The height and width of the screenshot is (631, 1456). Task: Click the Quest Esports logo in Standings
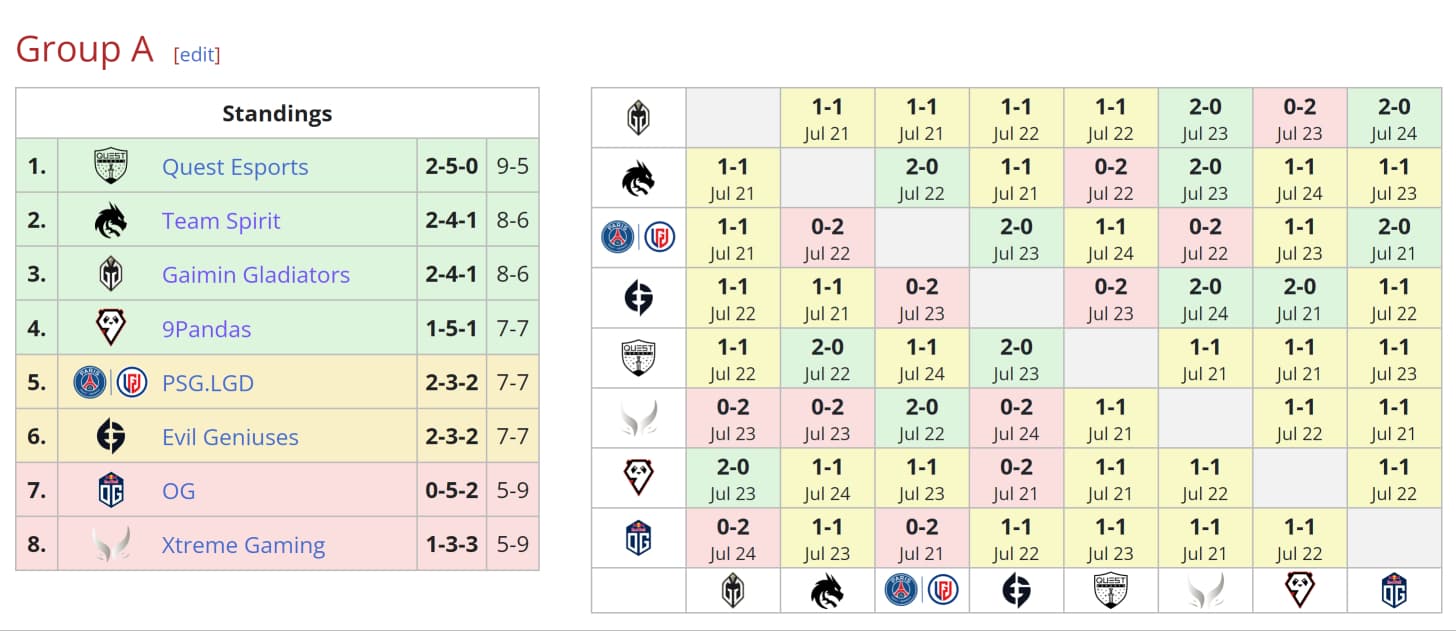[x=110, y=166]
